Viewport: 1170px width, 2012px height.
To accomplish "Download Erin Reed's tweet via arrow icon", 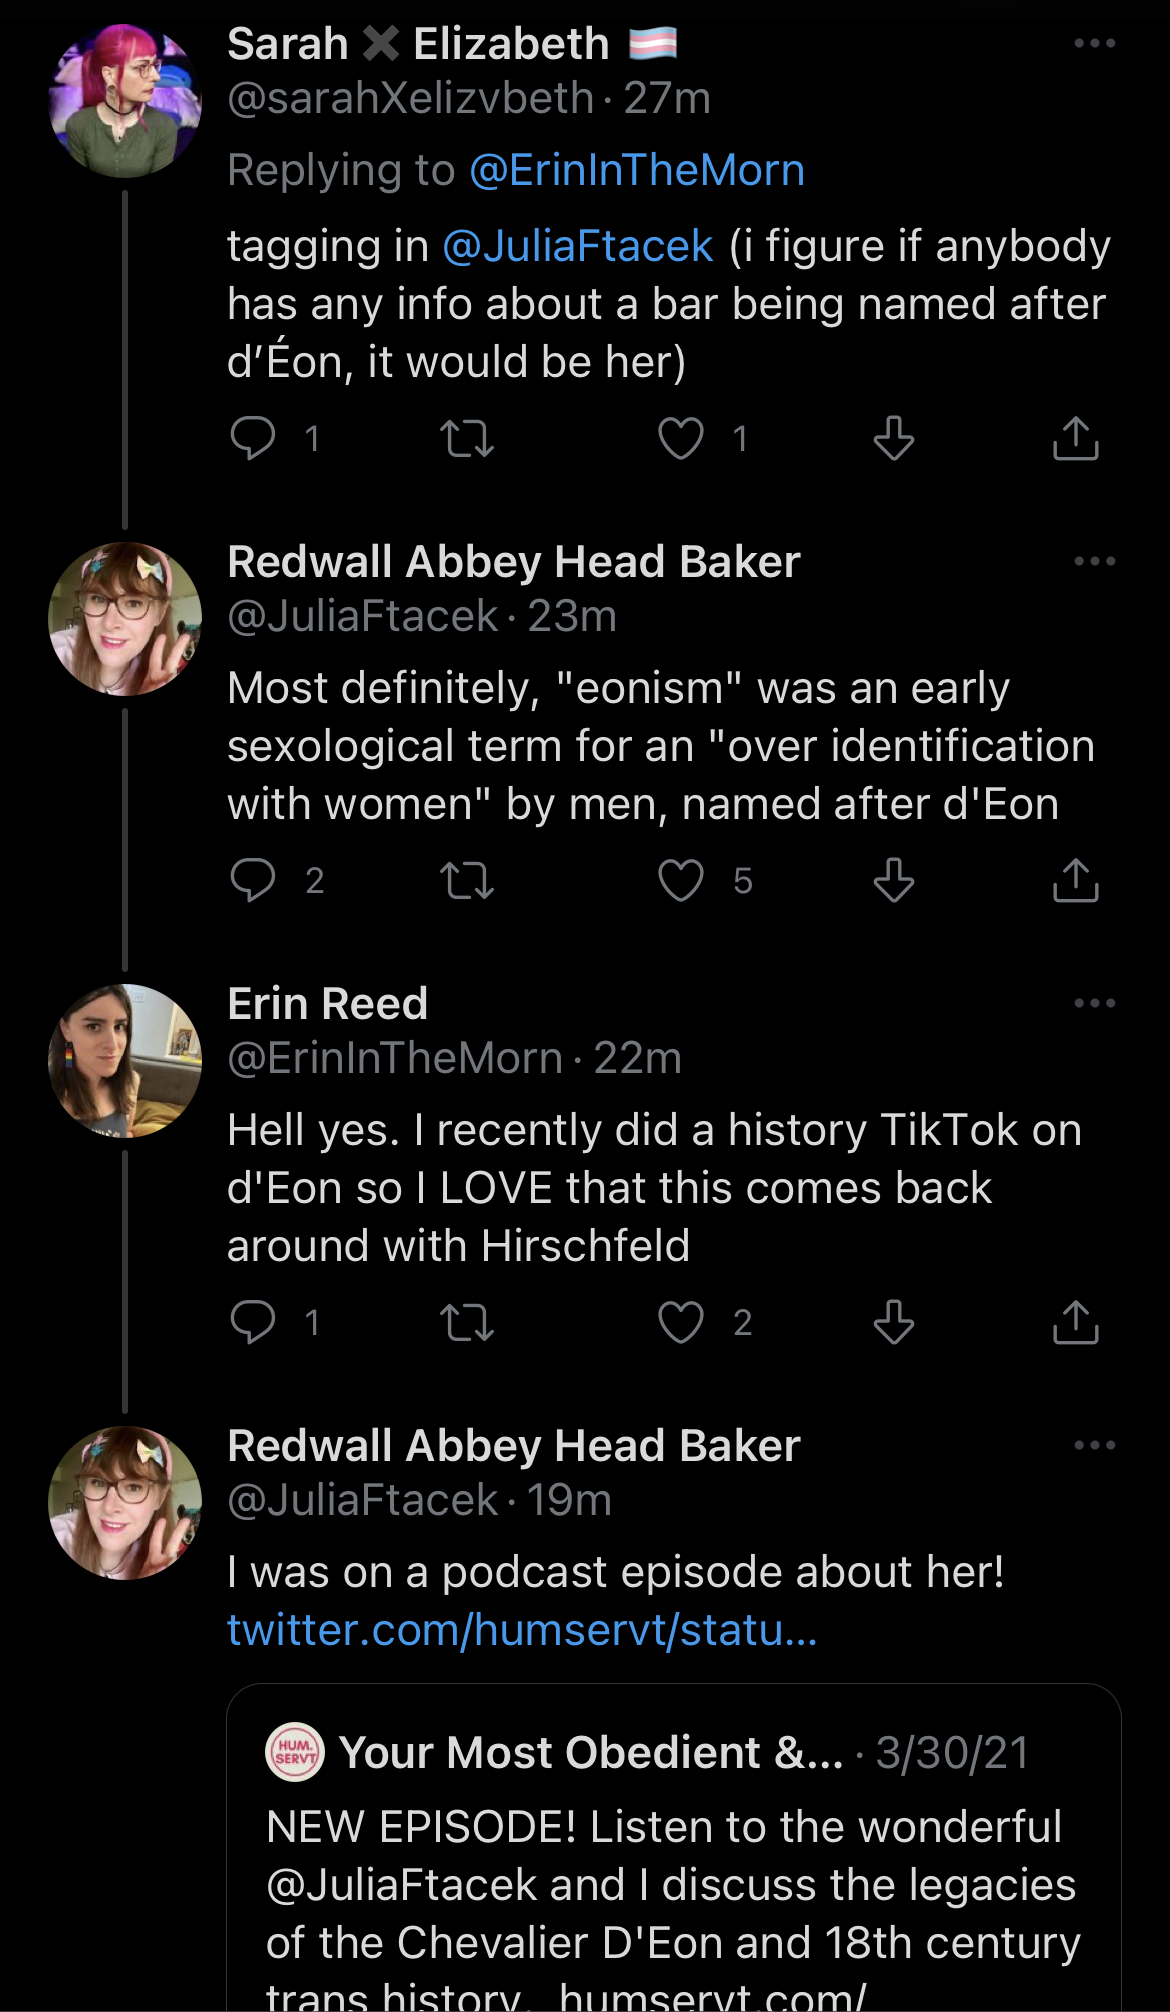I will tap(893, 1322).
